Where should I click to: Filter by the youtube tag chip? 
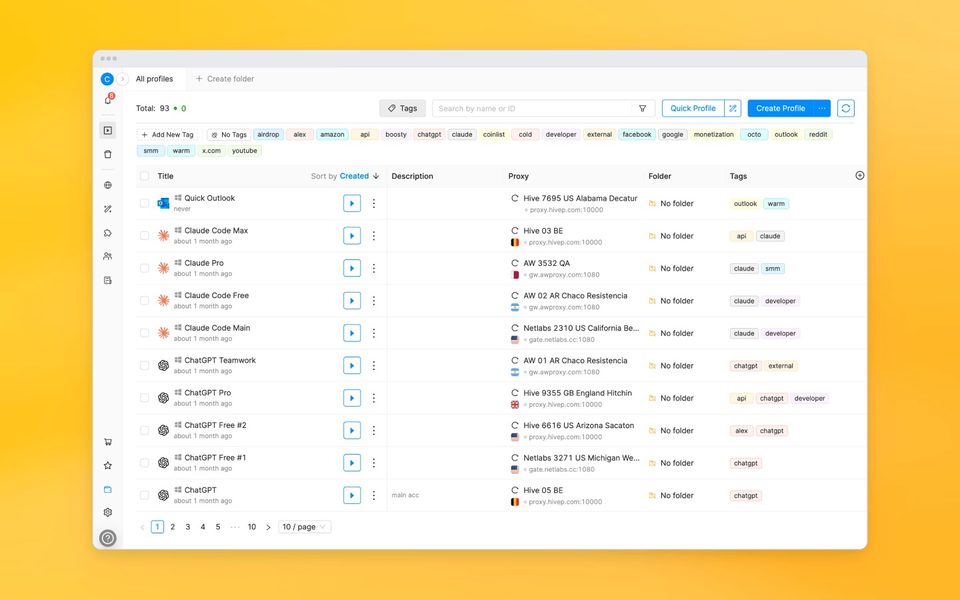244,151
